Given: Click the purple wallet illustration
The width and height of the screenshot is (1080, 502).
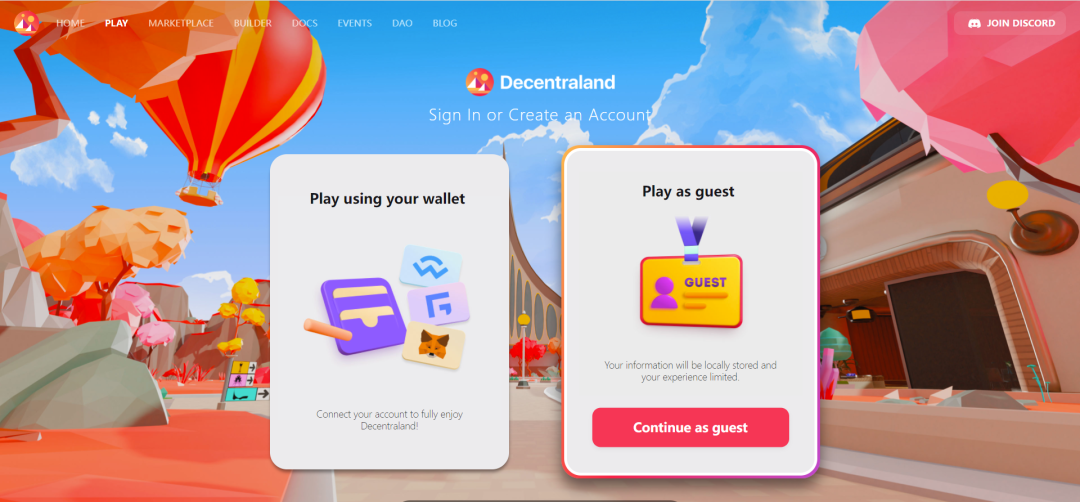Looking at the screenshot, I should tap(360, 315).
